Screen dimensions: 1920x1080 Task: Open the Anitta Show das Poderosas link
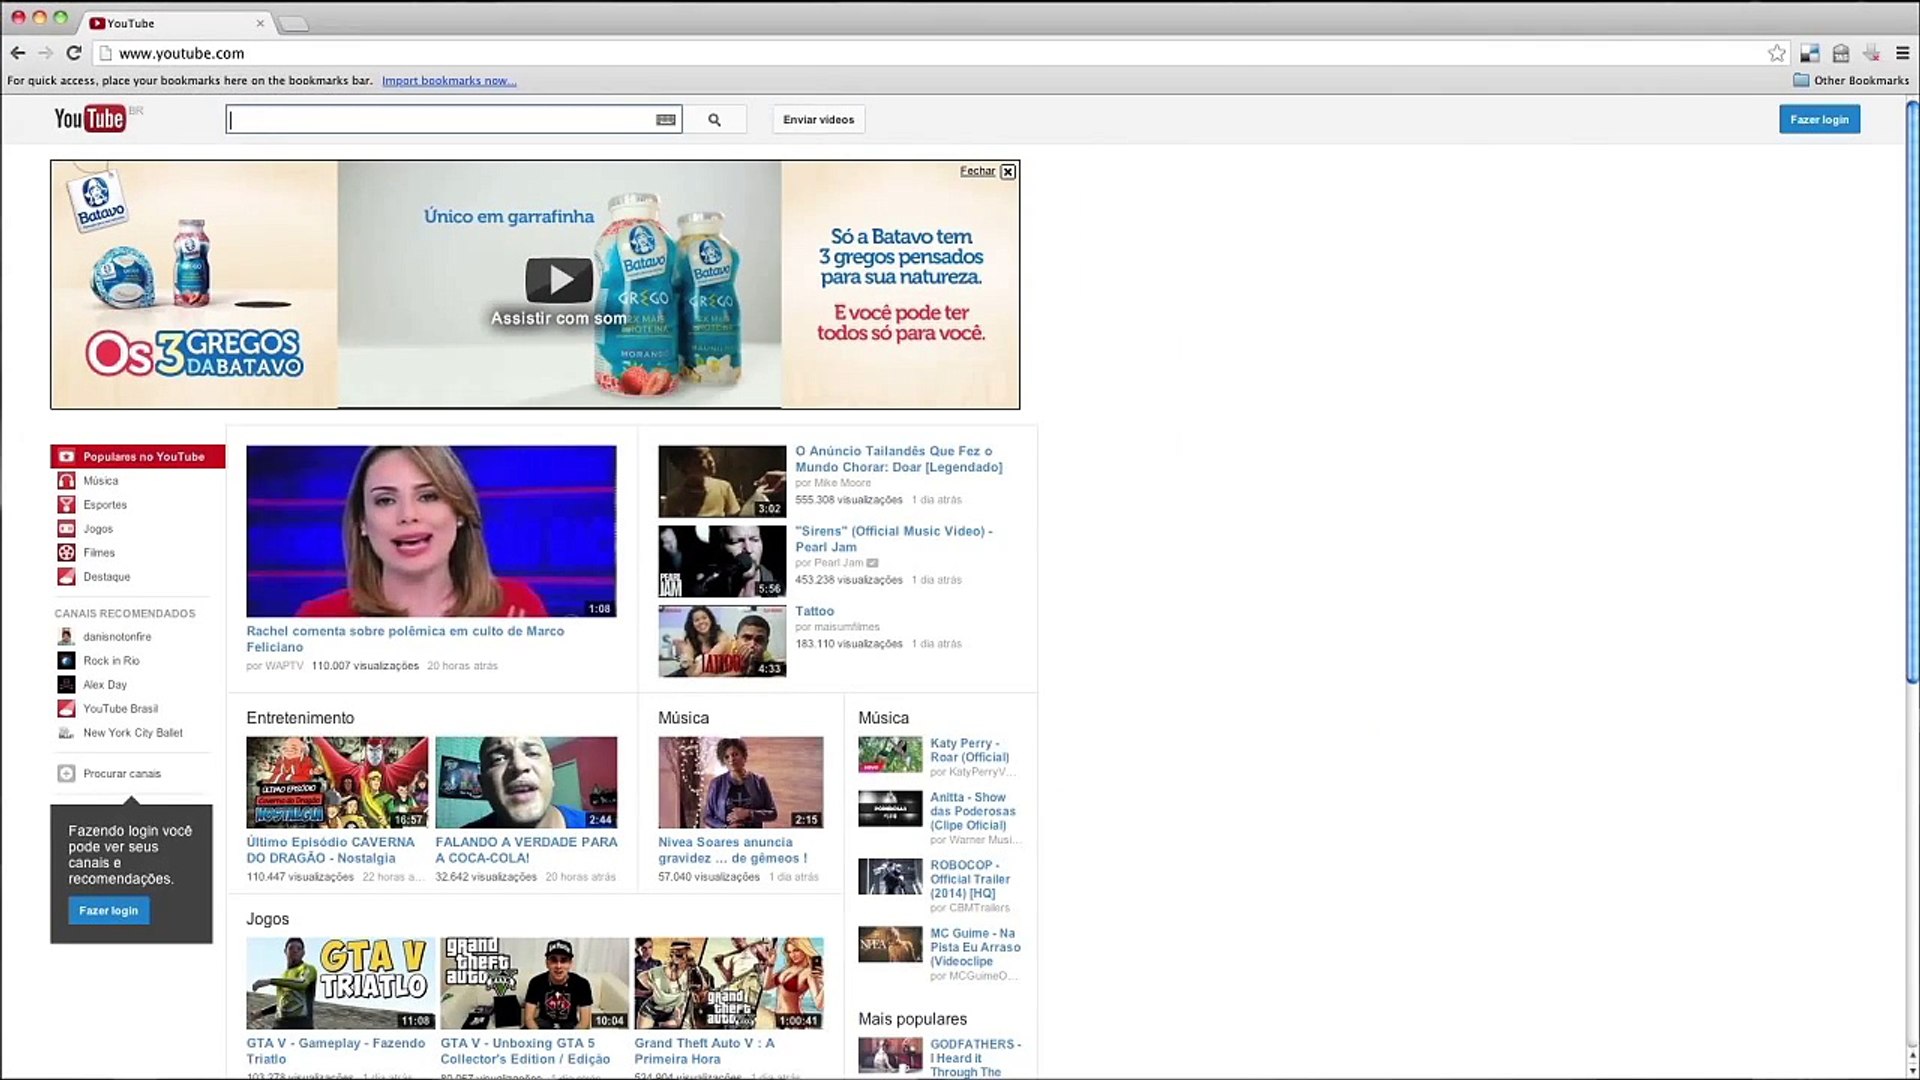click(x=972, y=811)
